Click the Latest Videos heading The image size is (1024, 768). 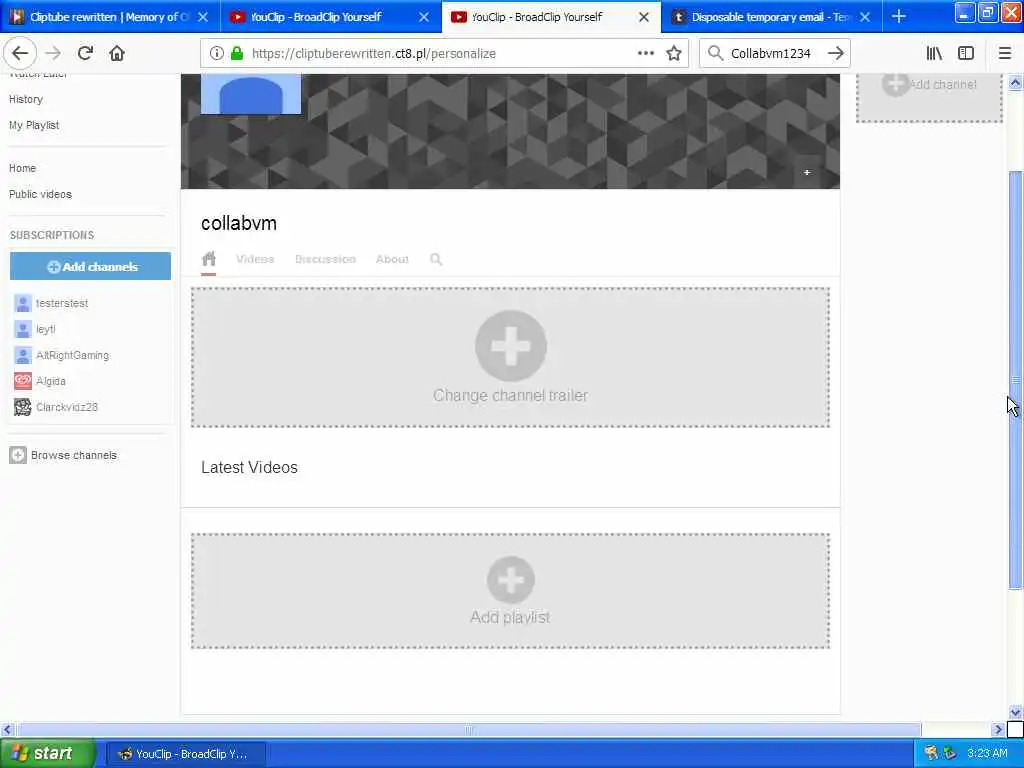tap(249, 468)
